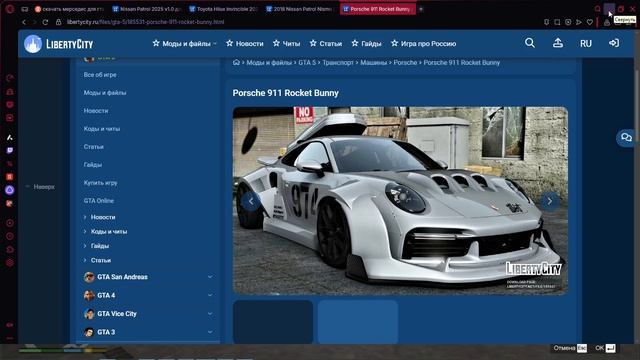Expand GTA 4 section chevron
The image size is (640, 360).
pyautogui.click(x=210, y=295)
